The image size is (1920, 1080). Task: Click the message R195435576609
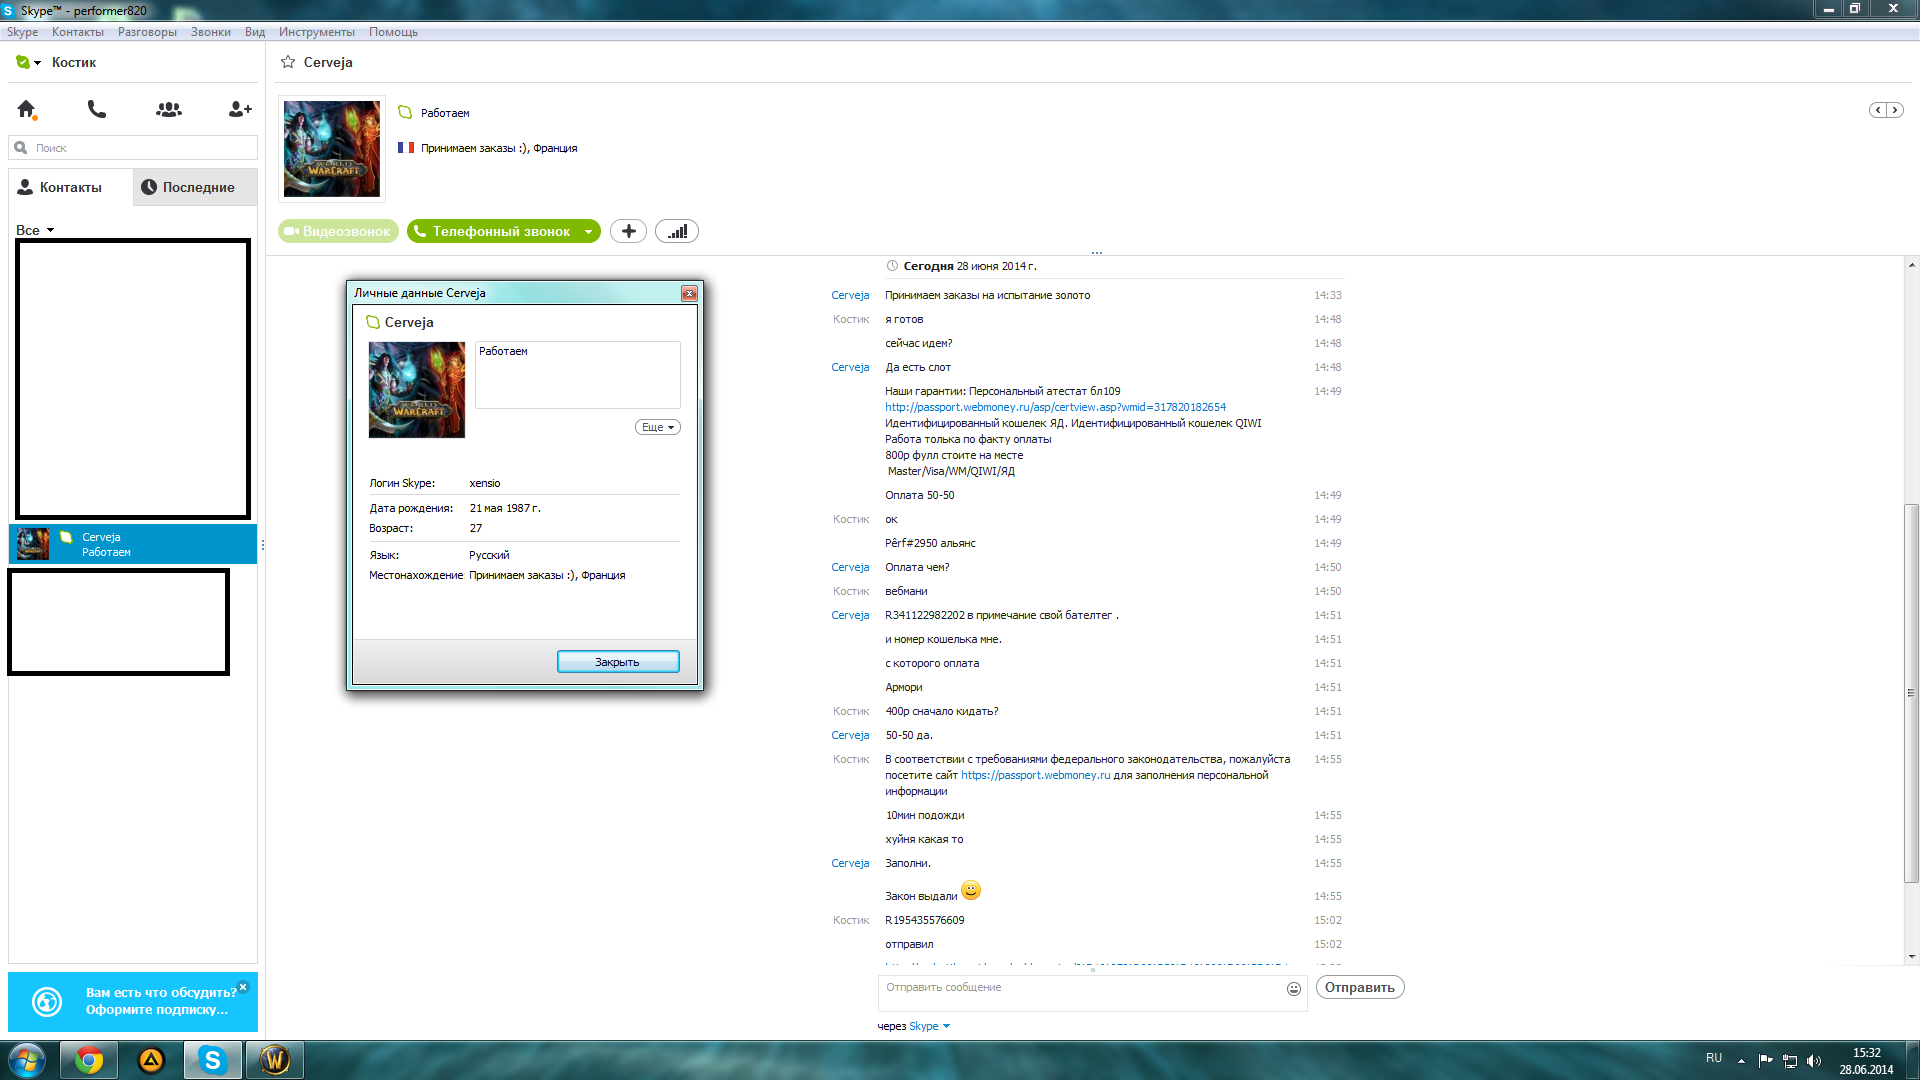[x=925, y=920]
